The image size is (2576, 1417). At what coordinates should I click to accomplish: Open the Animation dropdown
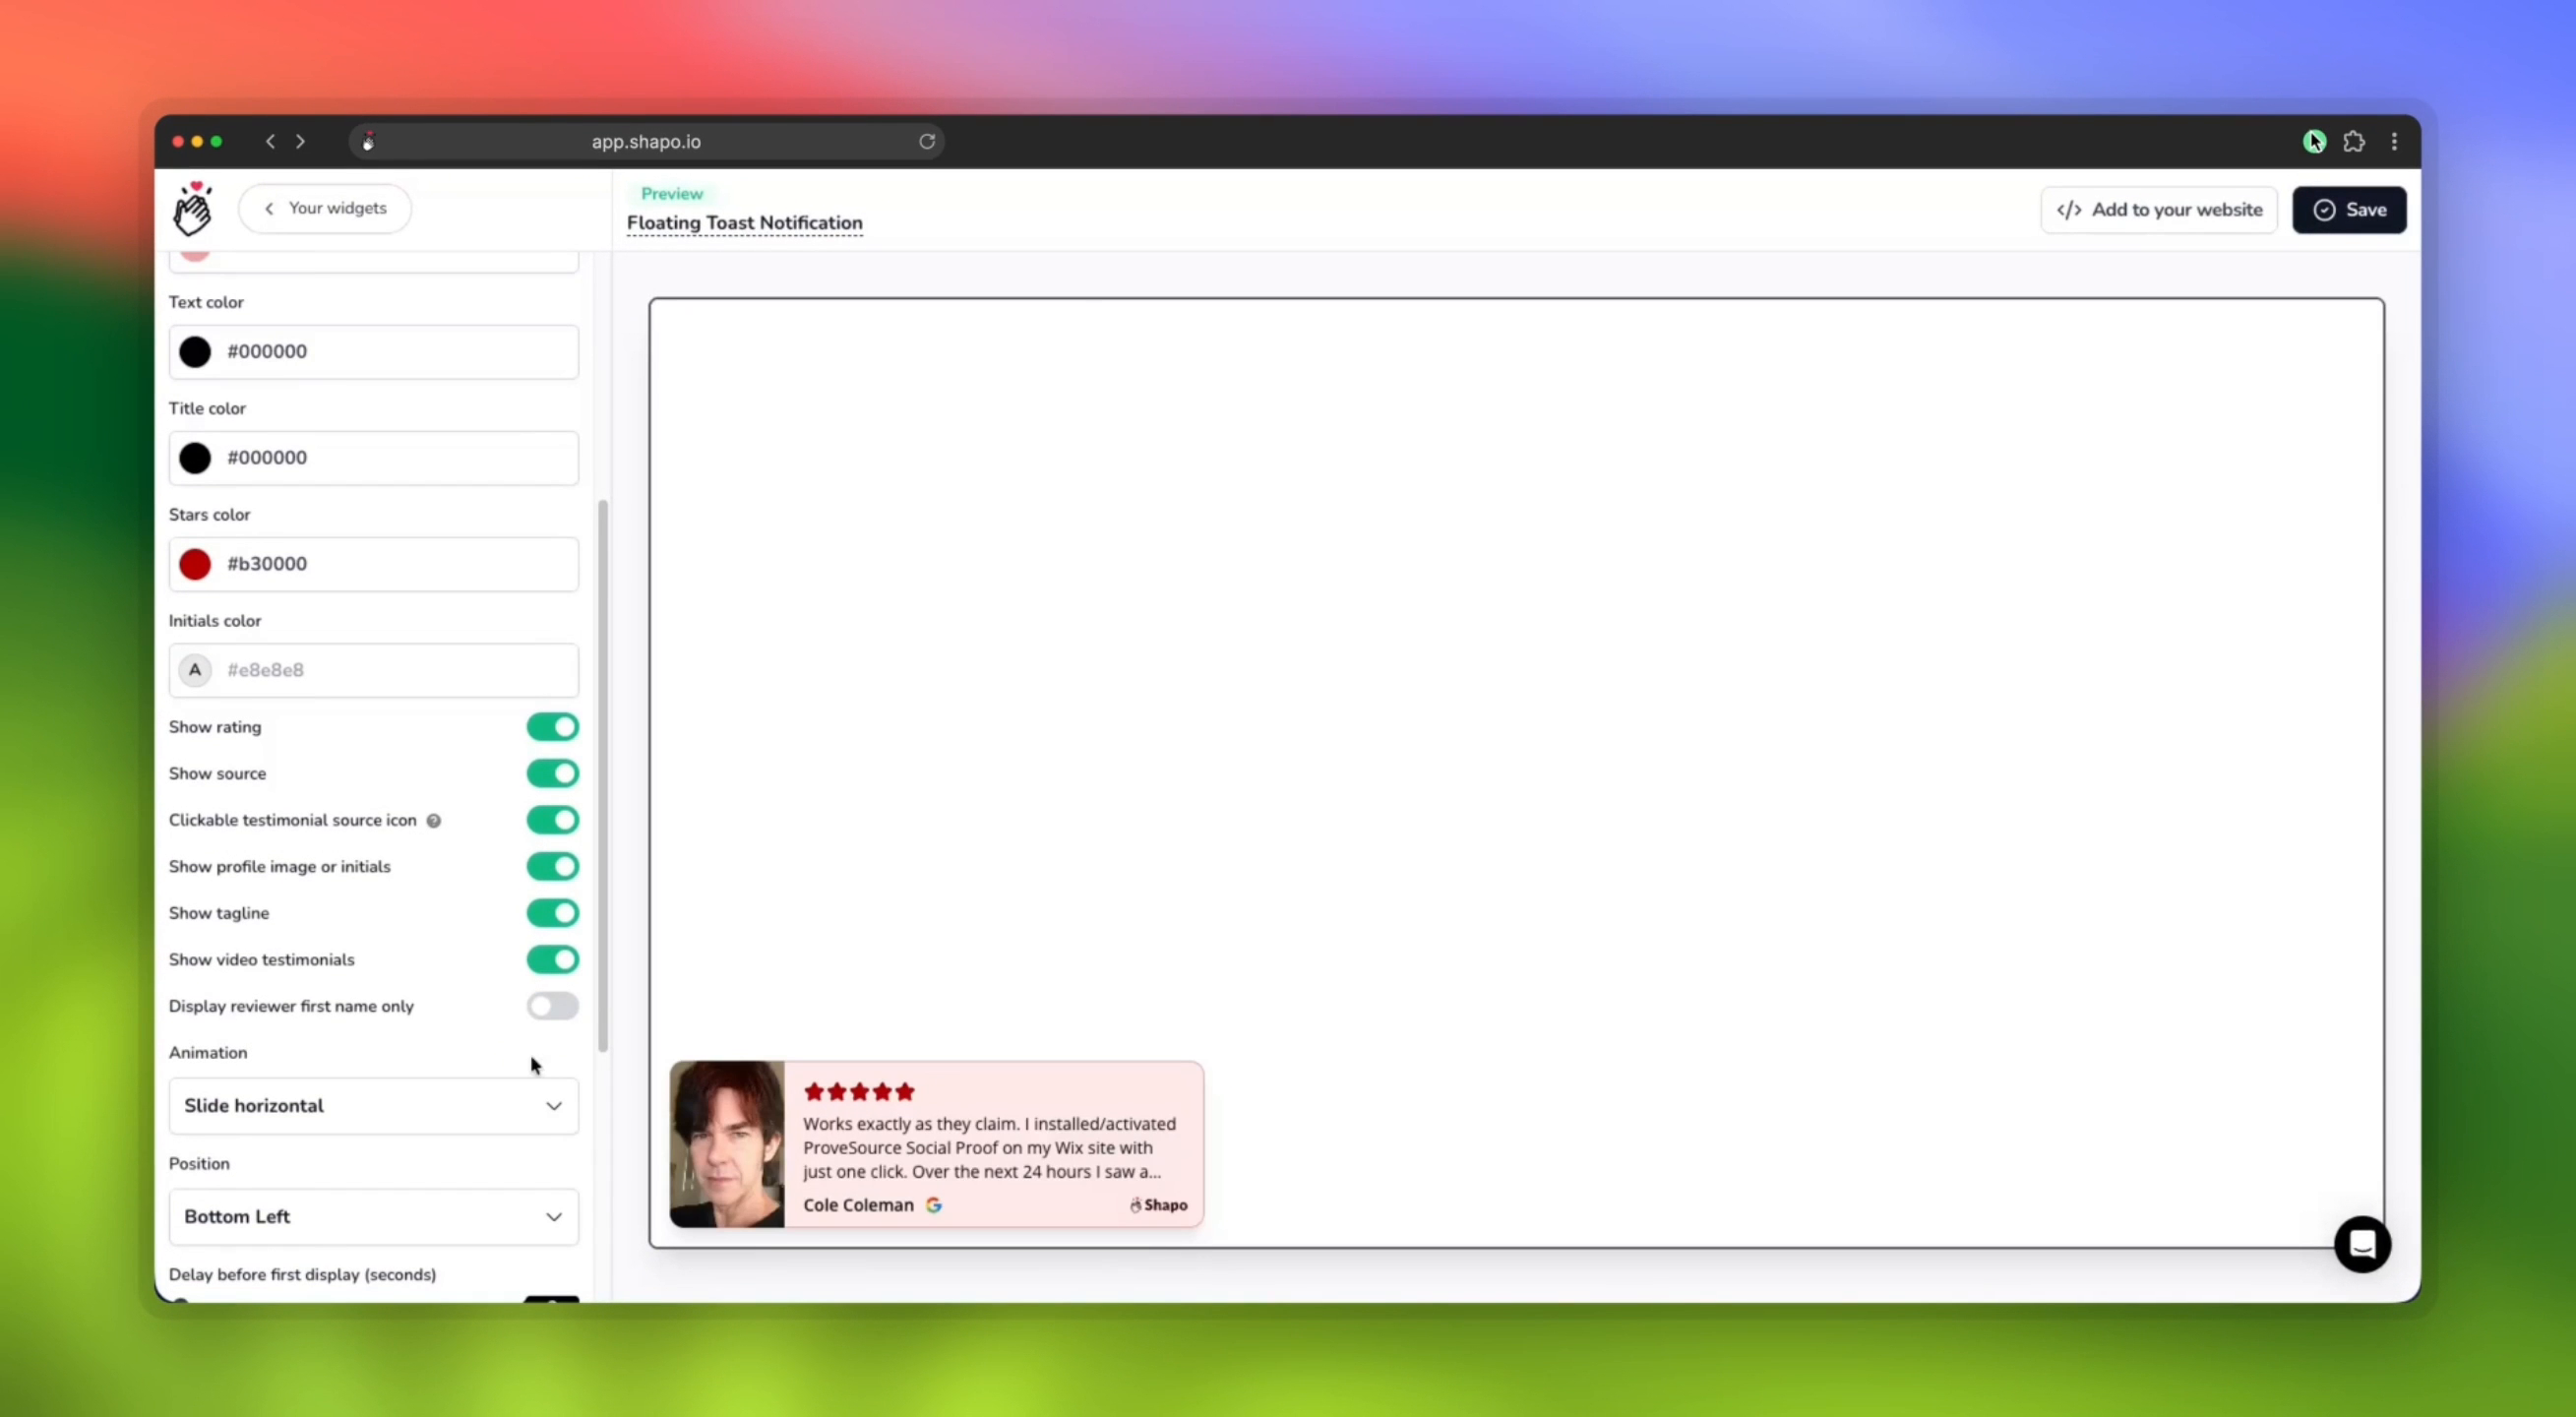373,1105
